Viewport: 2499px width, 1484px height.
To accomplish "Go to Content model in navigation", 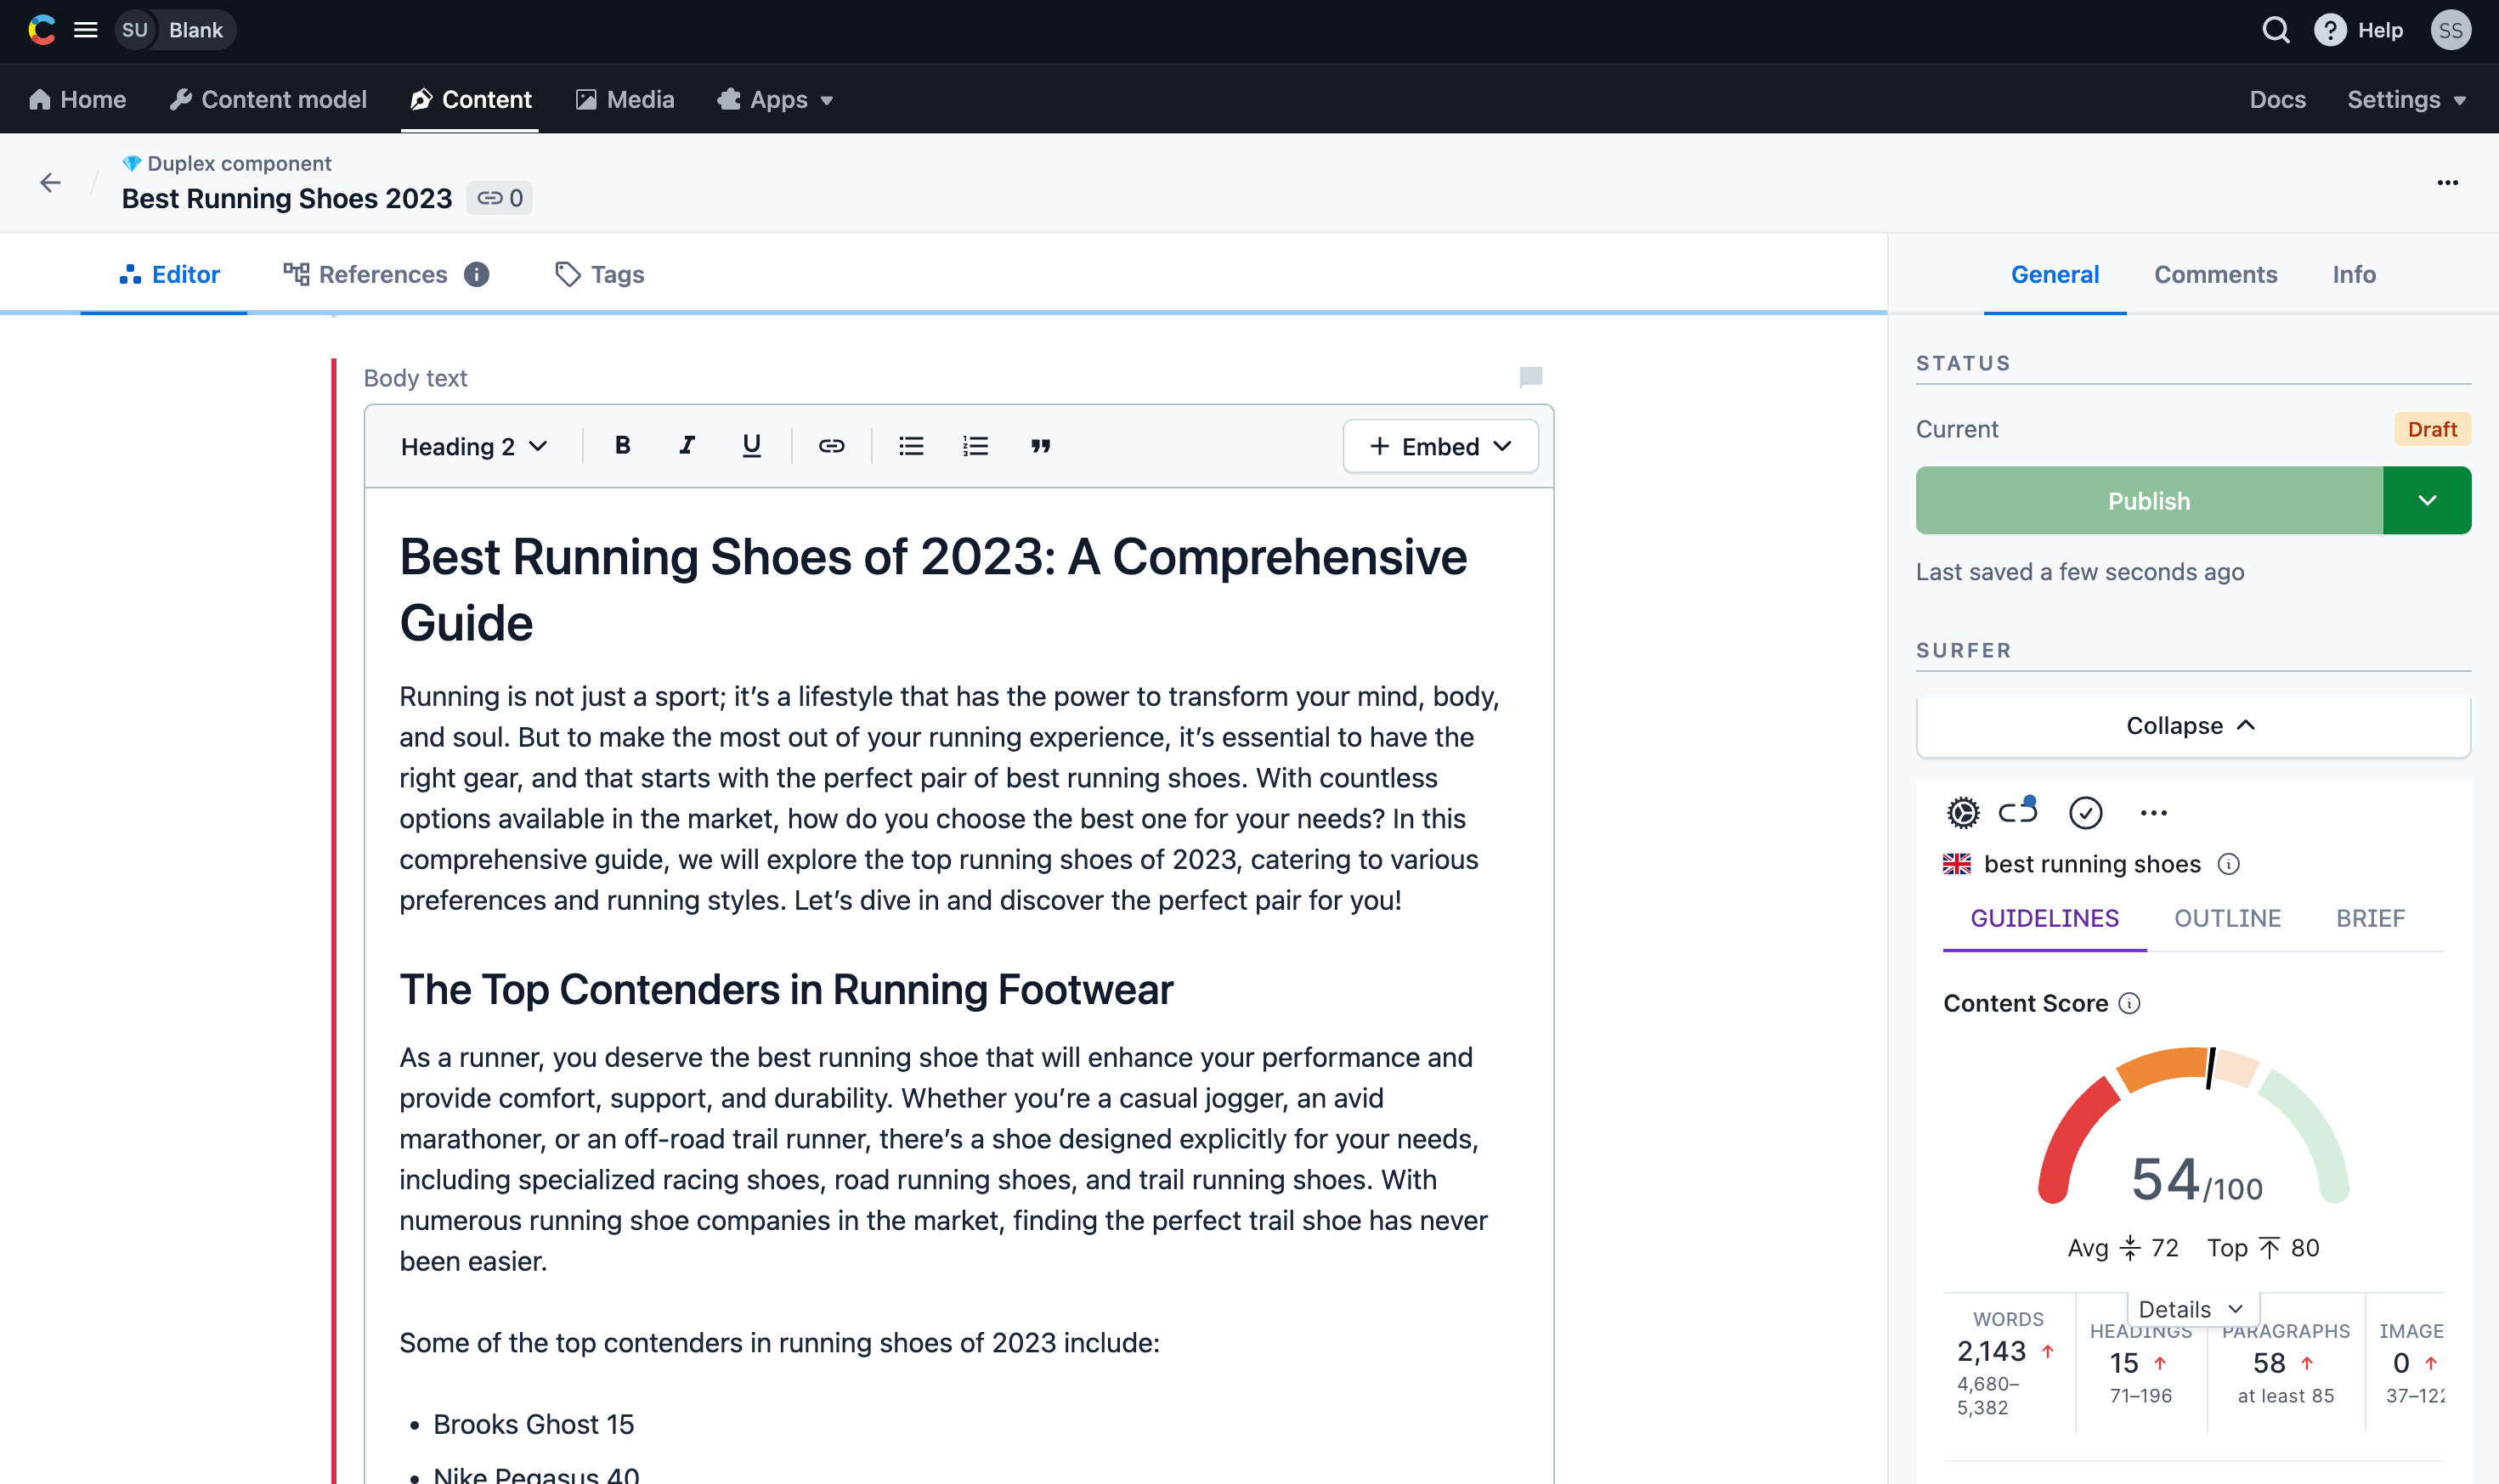I will (268, 99).
